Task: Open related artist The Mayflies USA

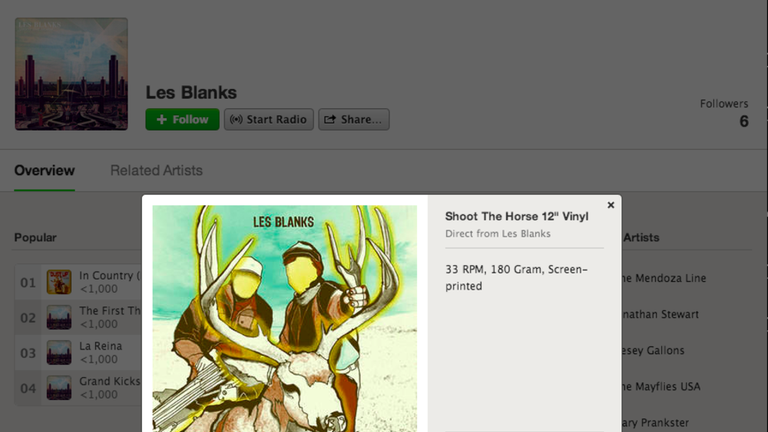Action: (x=661, y=386)
